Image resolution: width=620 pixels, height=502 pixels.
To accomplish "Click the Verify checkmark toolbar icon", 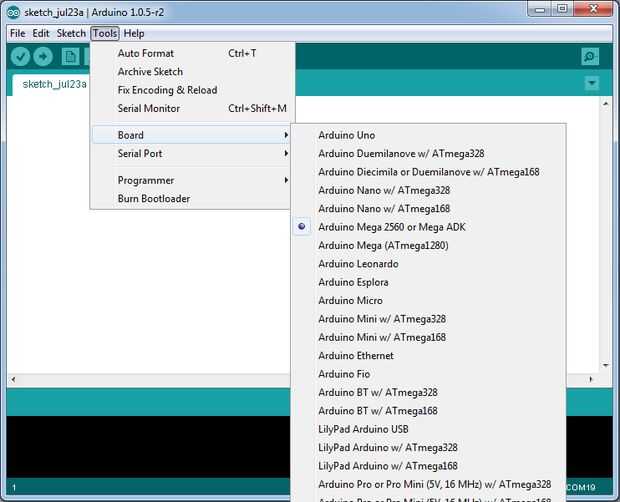I will tap(20, 57).
